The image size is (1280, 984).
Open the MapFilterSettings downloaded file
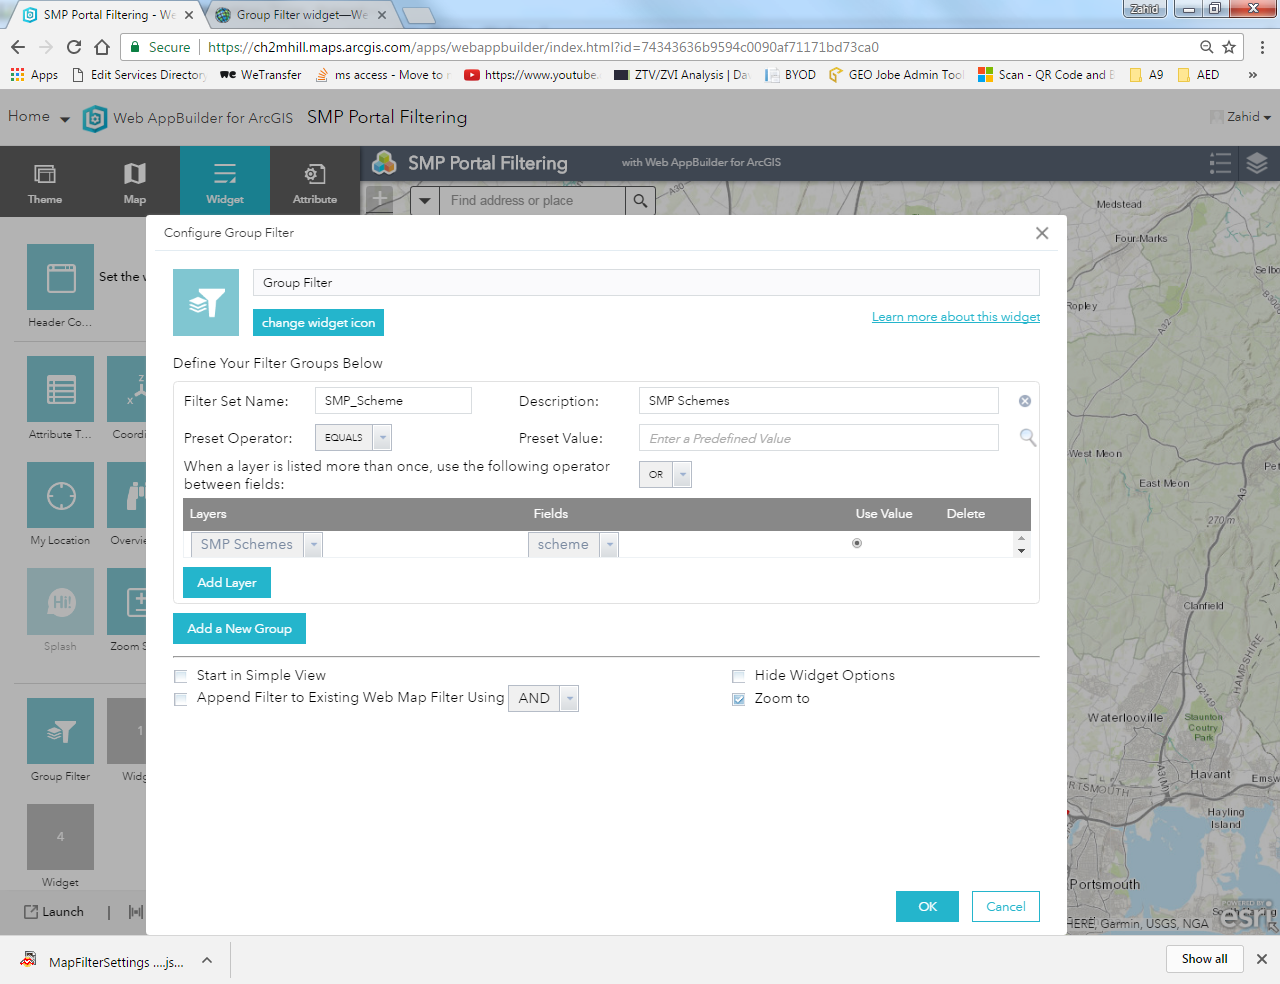104,961
